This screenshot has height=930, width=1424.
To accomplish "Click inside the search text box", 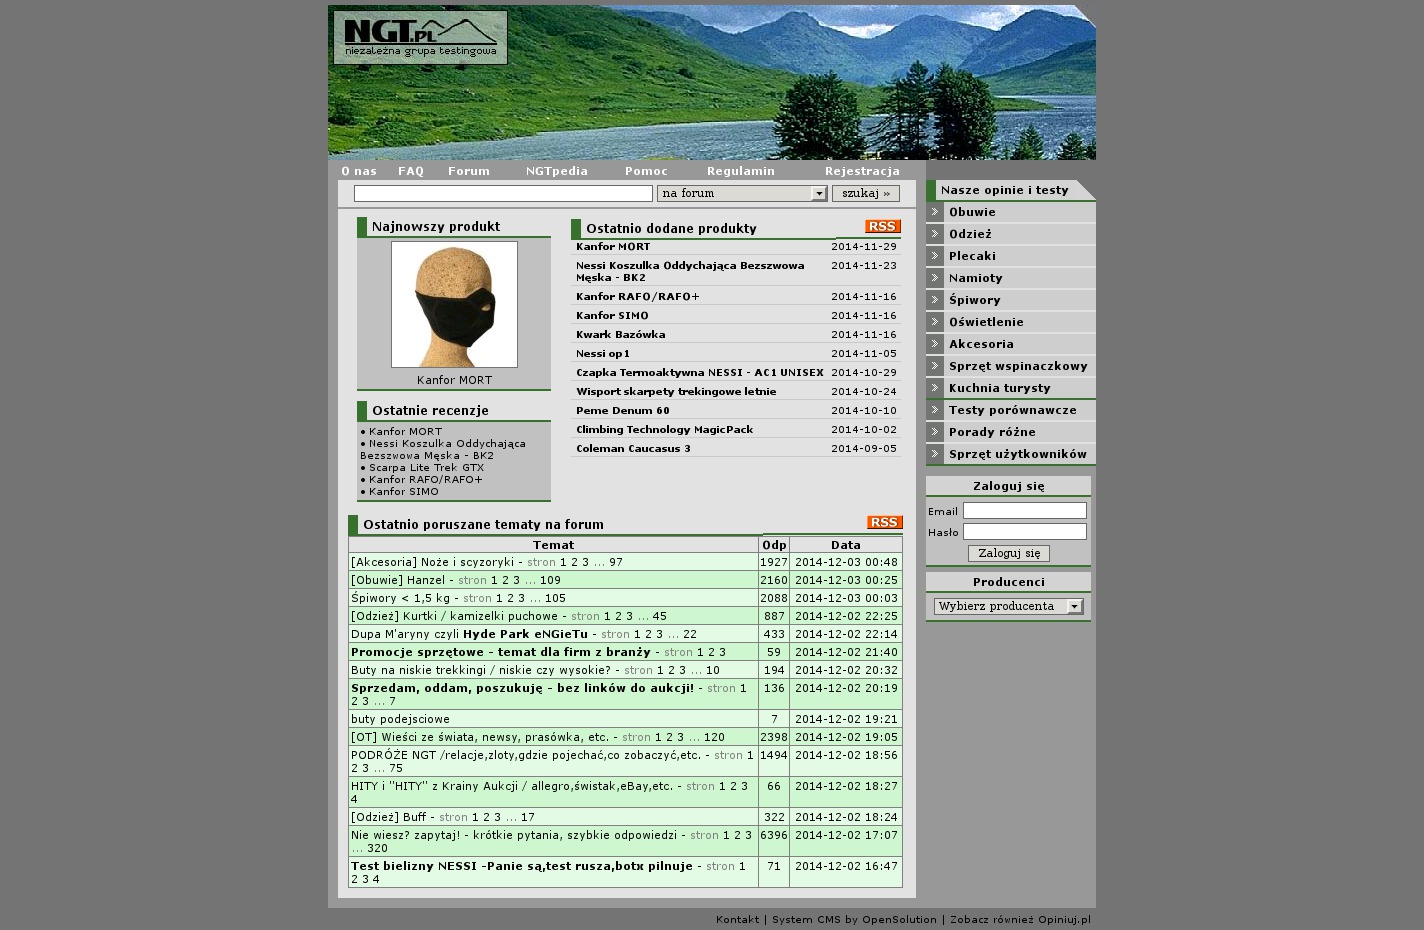I will [x=502, y=194].
